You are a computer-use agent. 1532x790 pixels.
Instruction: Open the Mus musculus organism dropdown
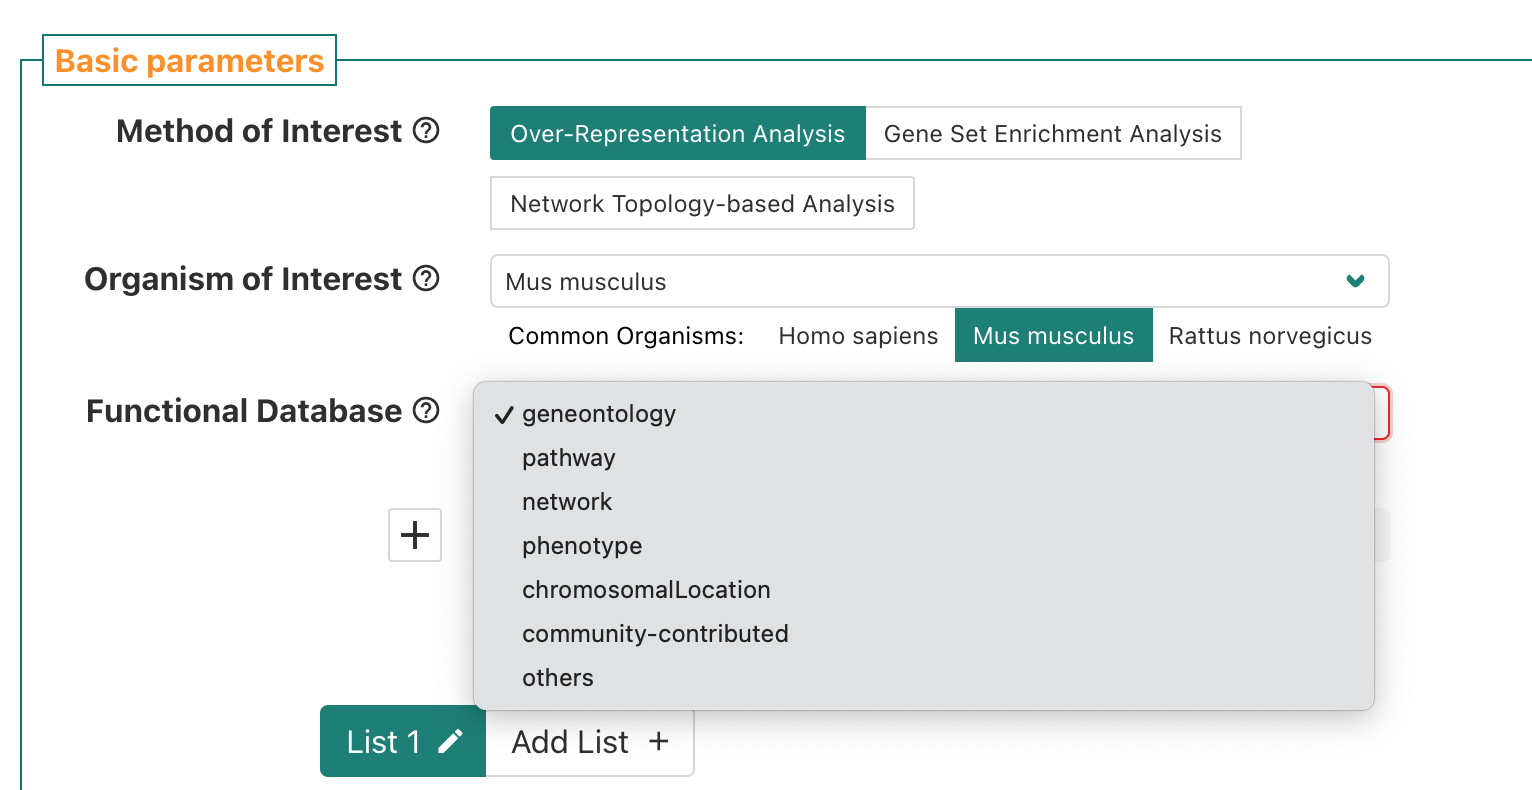(x=940, y=281)
